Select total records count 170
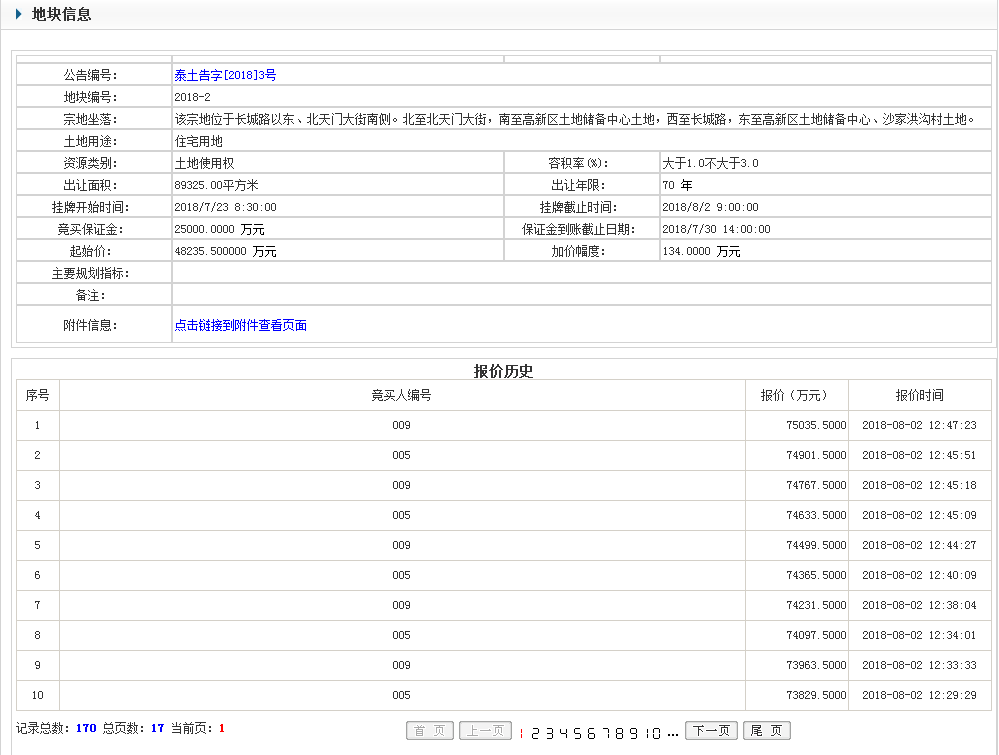Screen dimensions: 999x755 86,728
